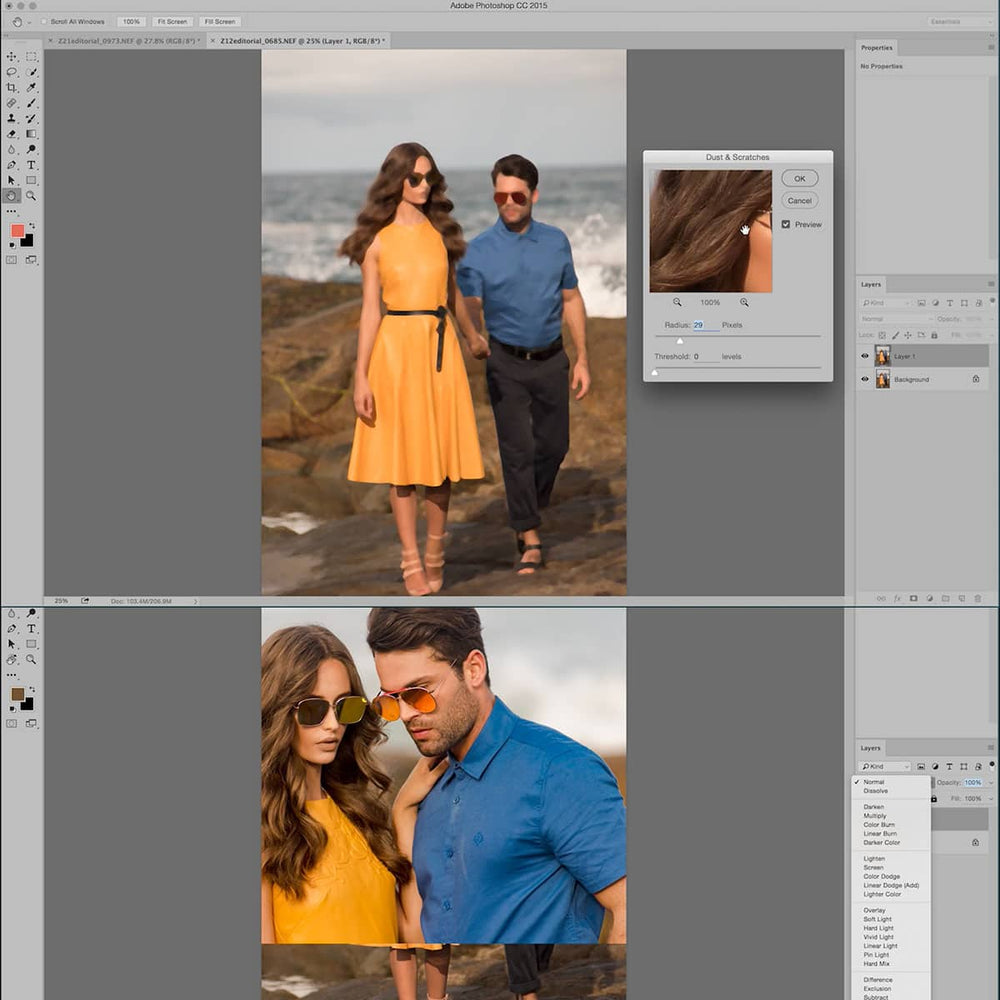Hide the Layer 1 visibility eye
1000x1000 pixels.
tap(864, 356)
